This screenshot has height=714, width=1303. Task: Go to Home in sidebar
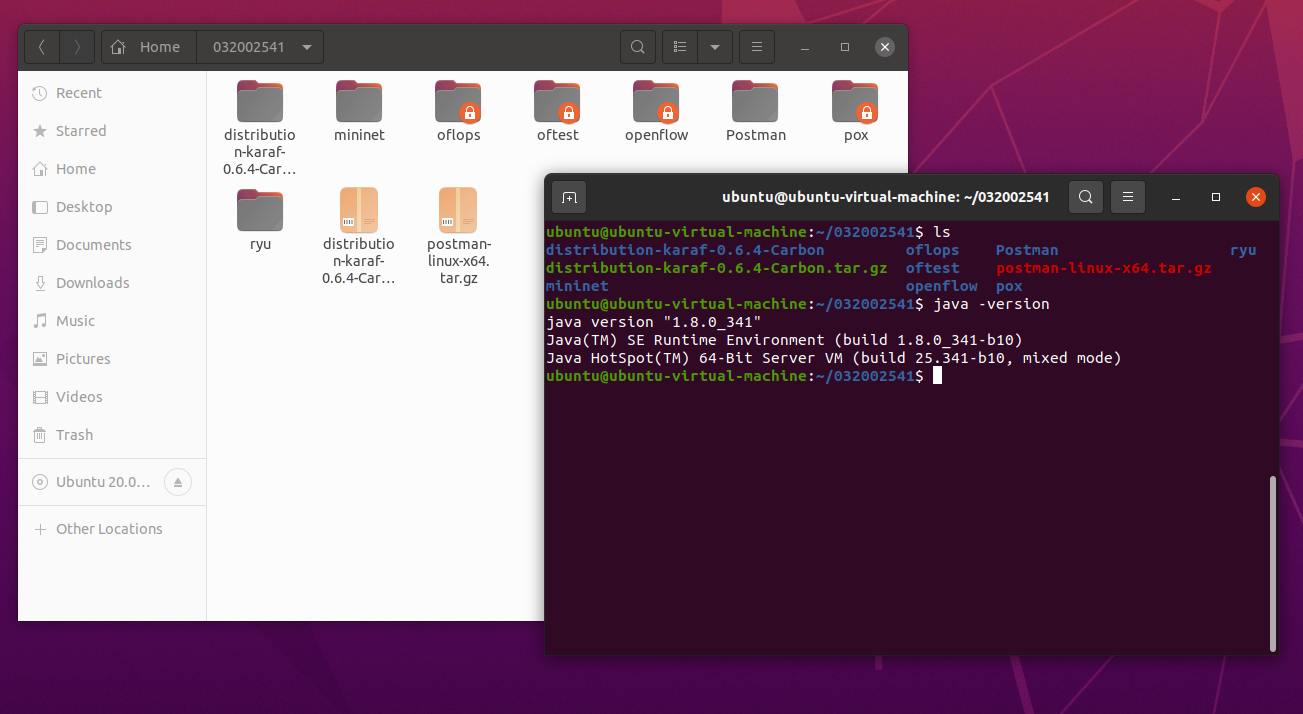(112, 169)
